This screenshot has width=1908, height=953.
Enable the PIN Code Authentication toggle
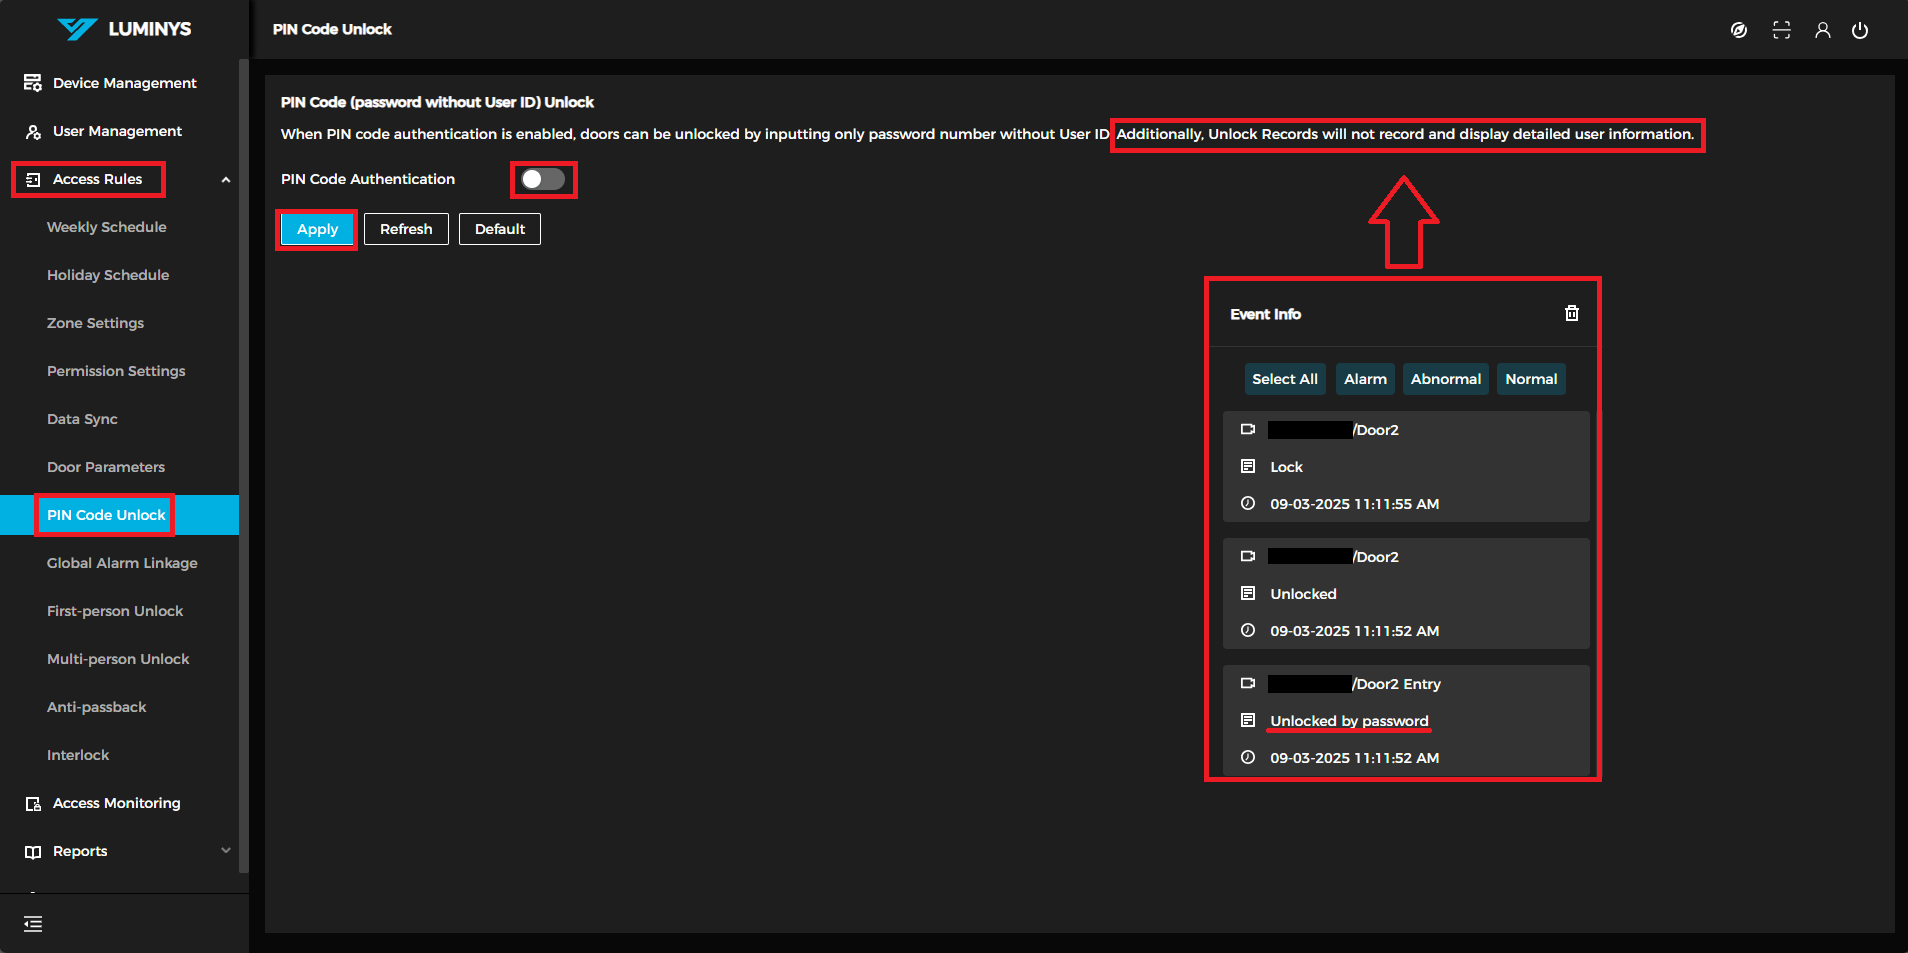tap(543, 179)
